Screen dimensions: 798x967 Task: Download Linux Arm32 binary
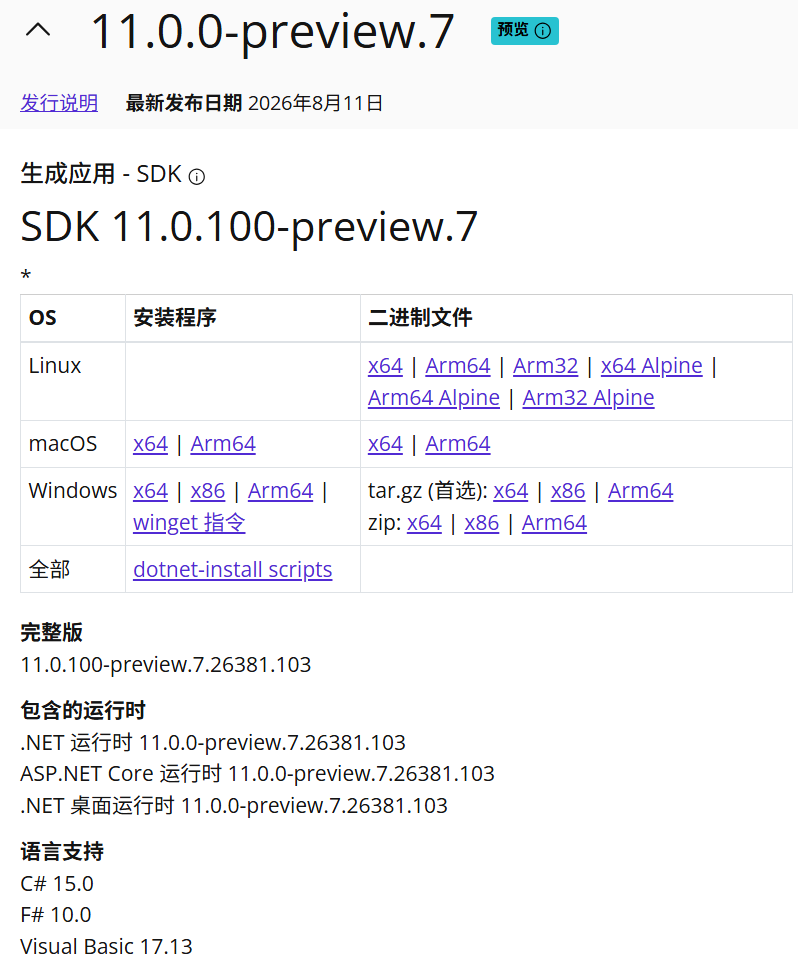[x=546, y=366]
